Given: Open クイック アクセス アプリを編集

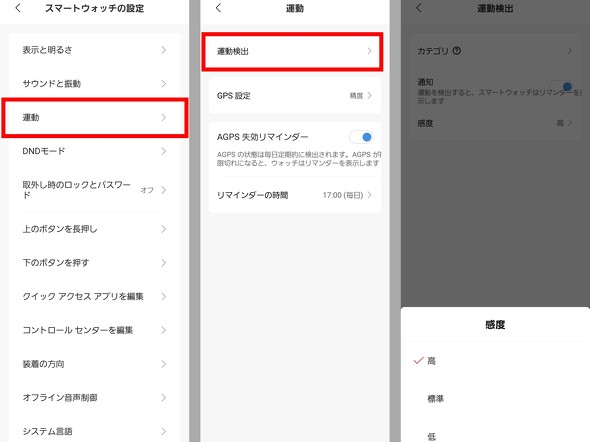Looking at the screenshot, I should 94,296.
